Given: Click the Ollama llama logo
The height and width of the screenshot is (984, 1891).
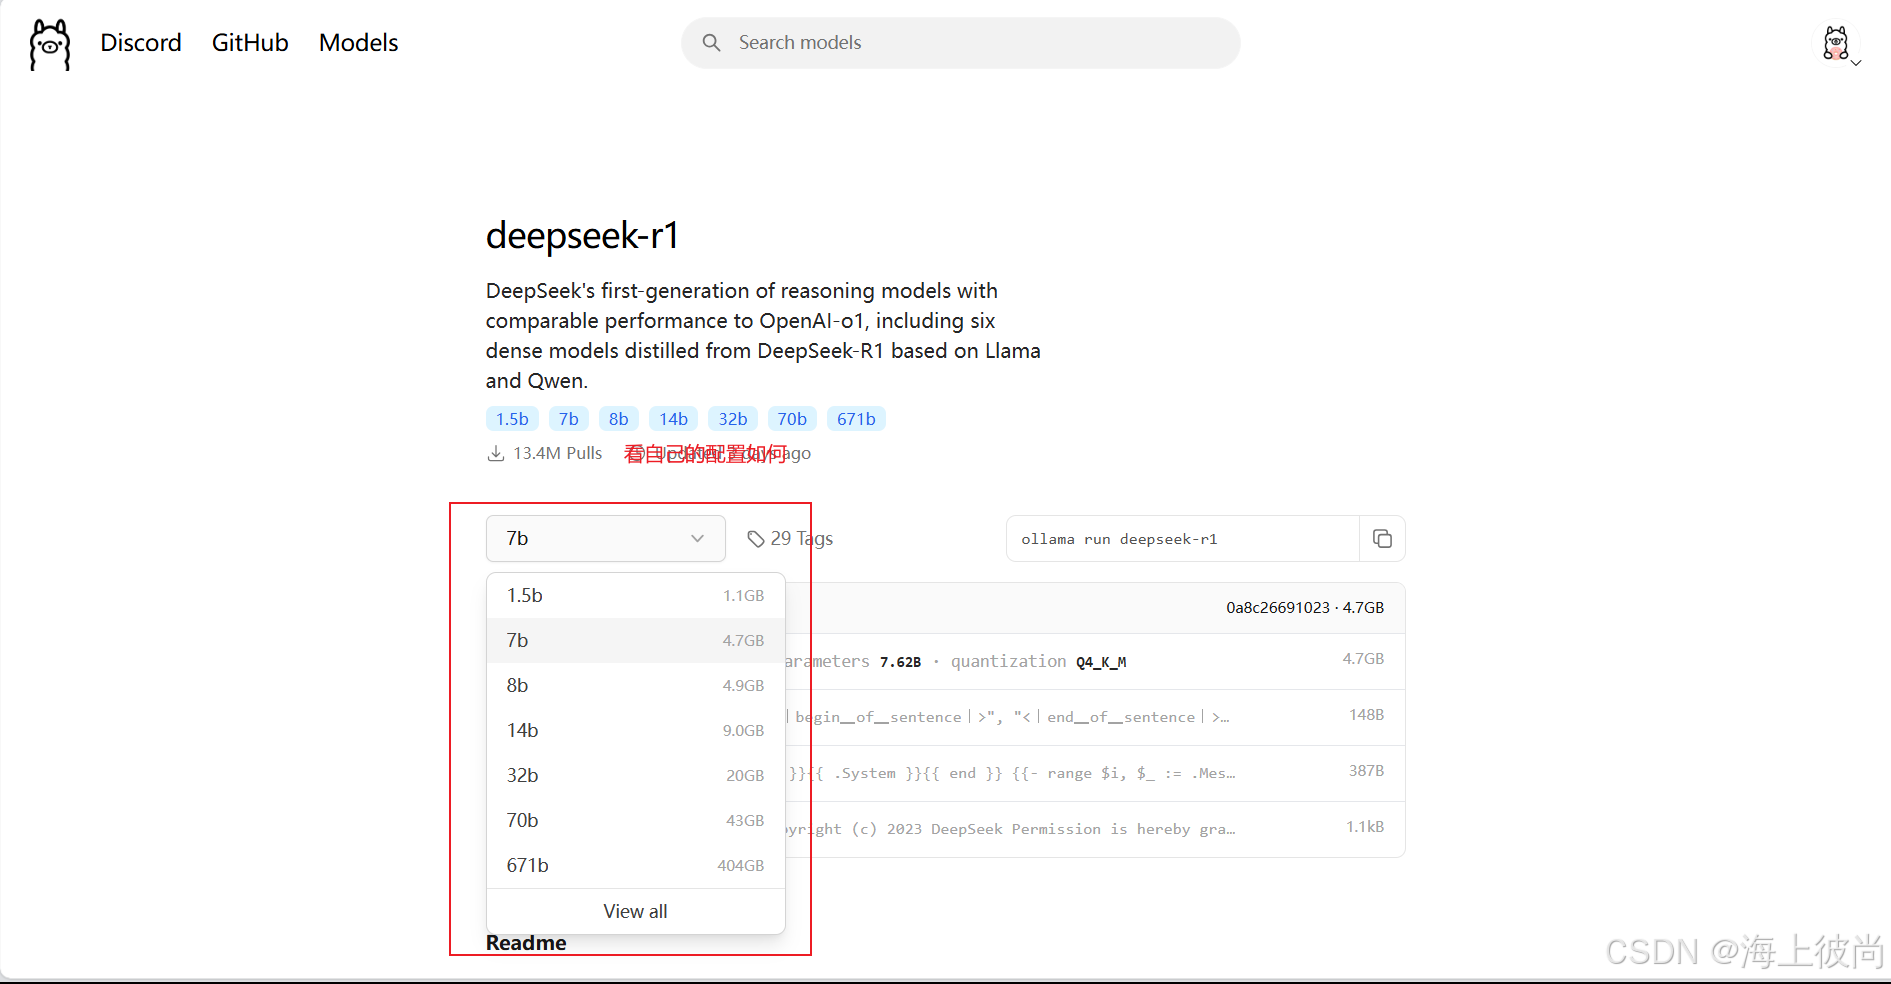Looking at the screenshot, I should [x=48, y=44].
